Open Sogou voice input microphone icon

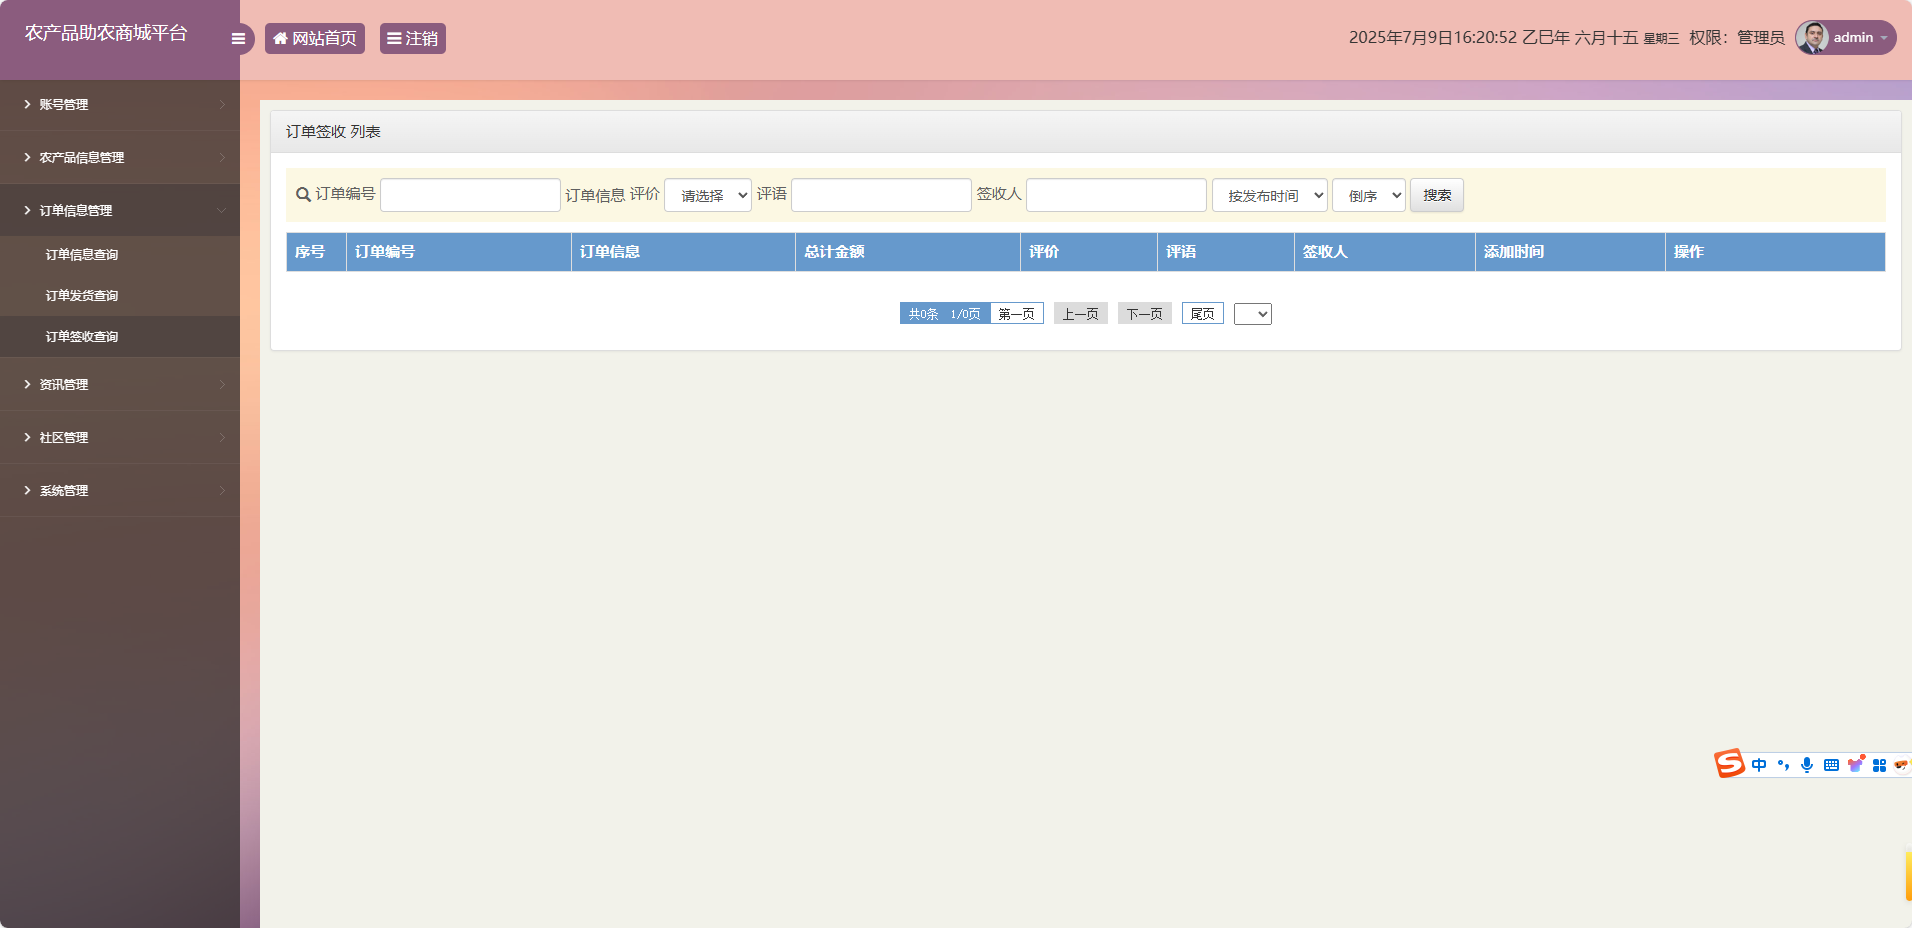click(1806, 765)
